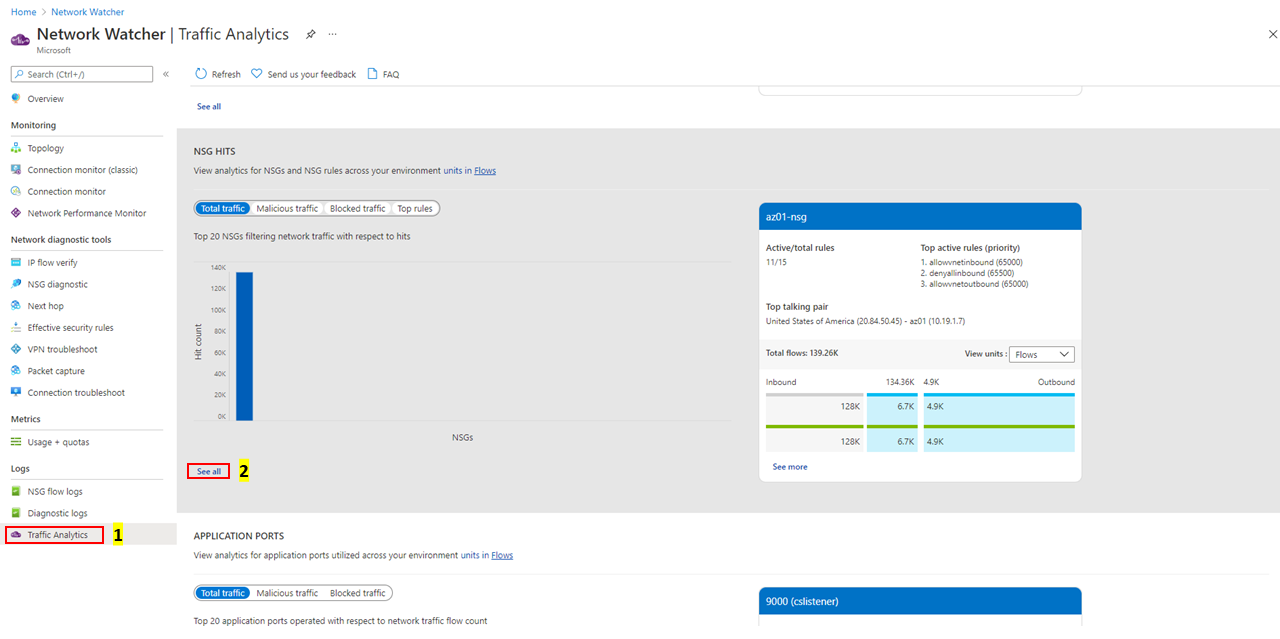Open the View units Flows dropdown

(1041, 354)
